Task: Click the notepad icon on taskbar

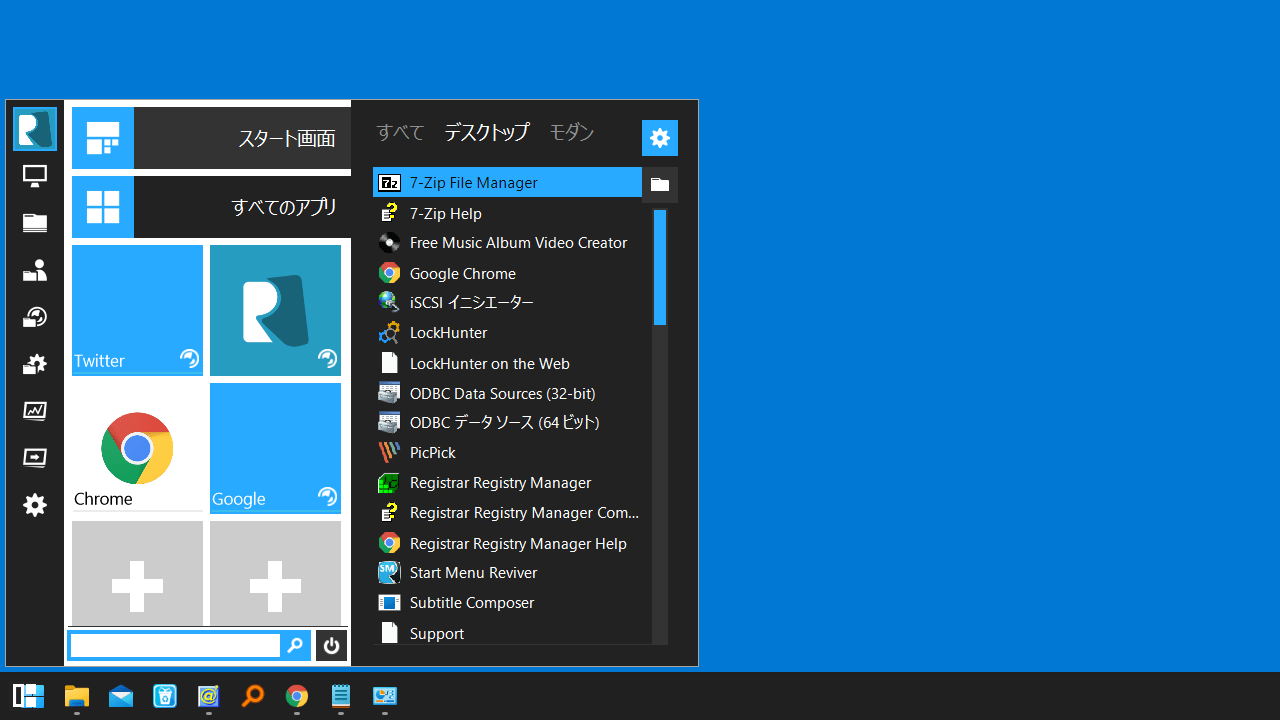Action: coord(341,696)
